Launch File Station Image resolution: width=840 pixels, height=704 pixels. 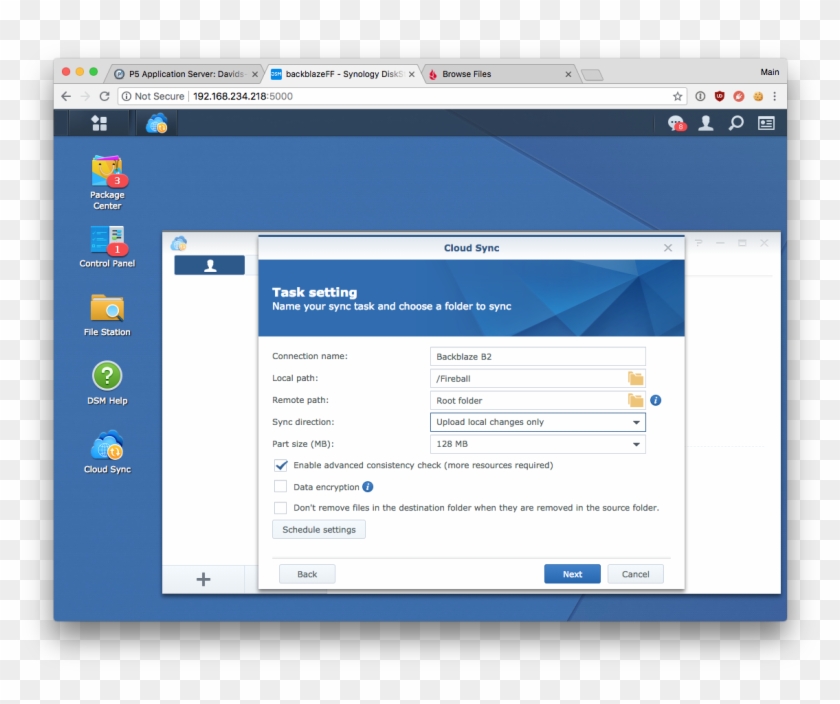[105, 308]
